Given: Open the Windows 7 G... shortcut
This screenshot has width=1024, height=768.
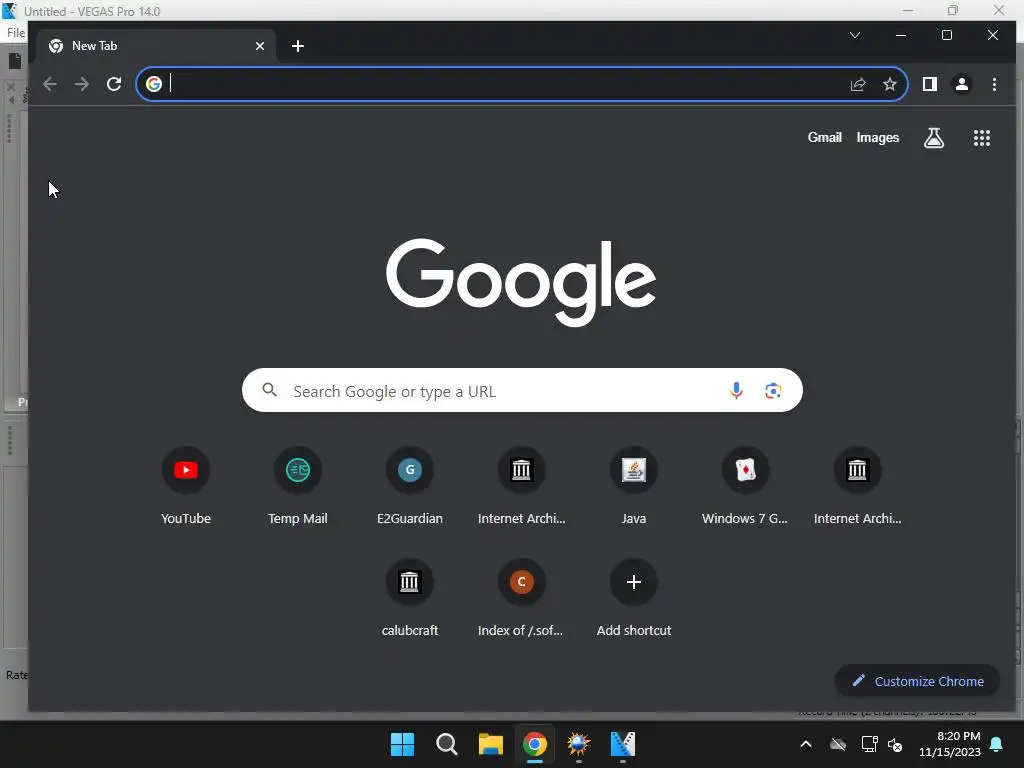Looking at the screenshot, I should [x=745, y=486].
